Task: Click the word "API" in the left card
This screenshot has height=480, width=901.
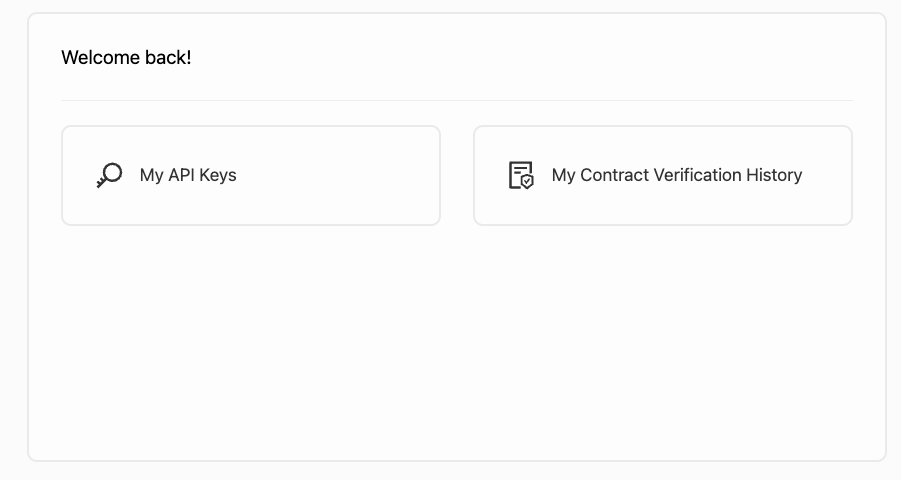Action: click(x=182, y=175)
